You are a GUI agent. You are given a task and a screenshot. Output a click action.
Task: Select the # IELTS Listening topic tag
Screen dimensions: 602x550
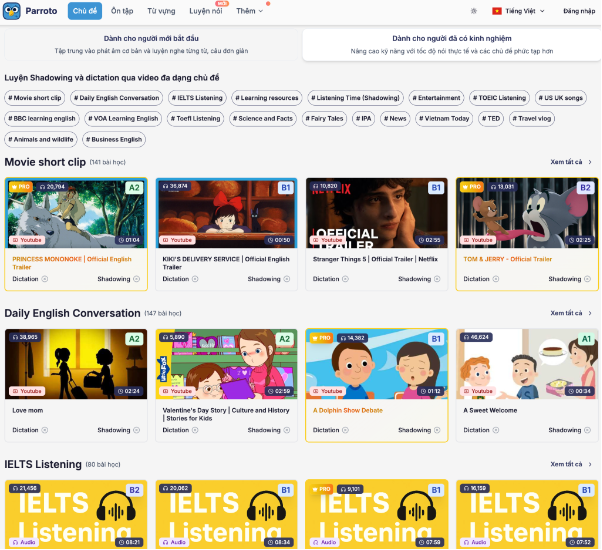pos(198,98)
